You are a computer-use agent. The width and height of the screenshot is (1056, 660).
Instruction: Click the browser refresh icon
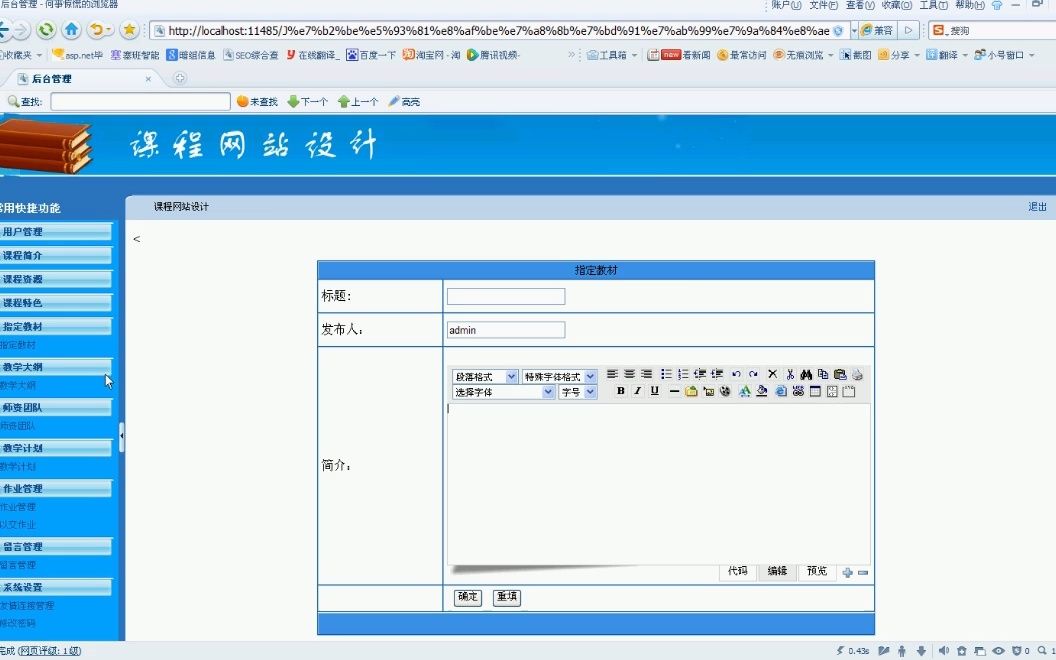[x=45, y=30]
